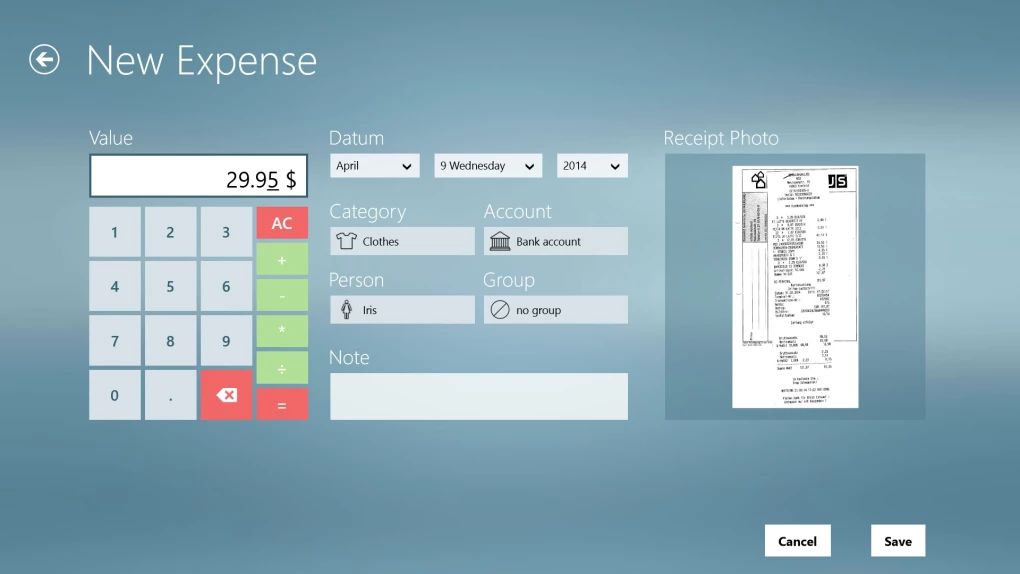
Task: Expand the April month dropdown
Action: 375,166
